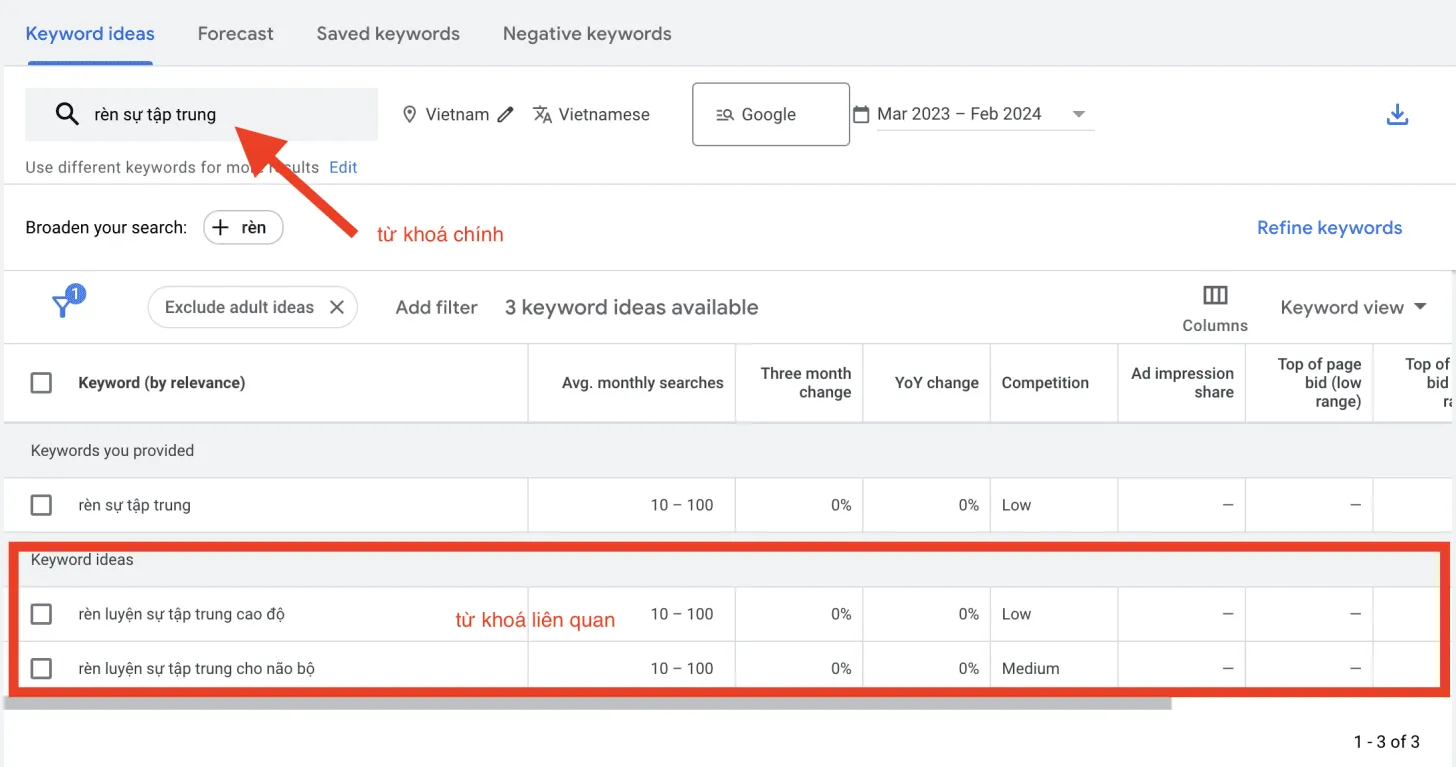The image size is (1456, 767).
Task: Open the Negative keywords tab
Action: click(x=587, y=33)
